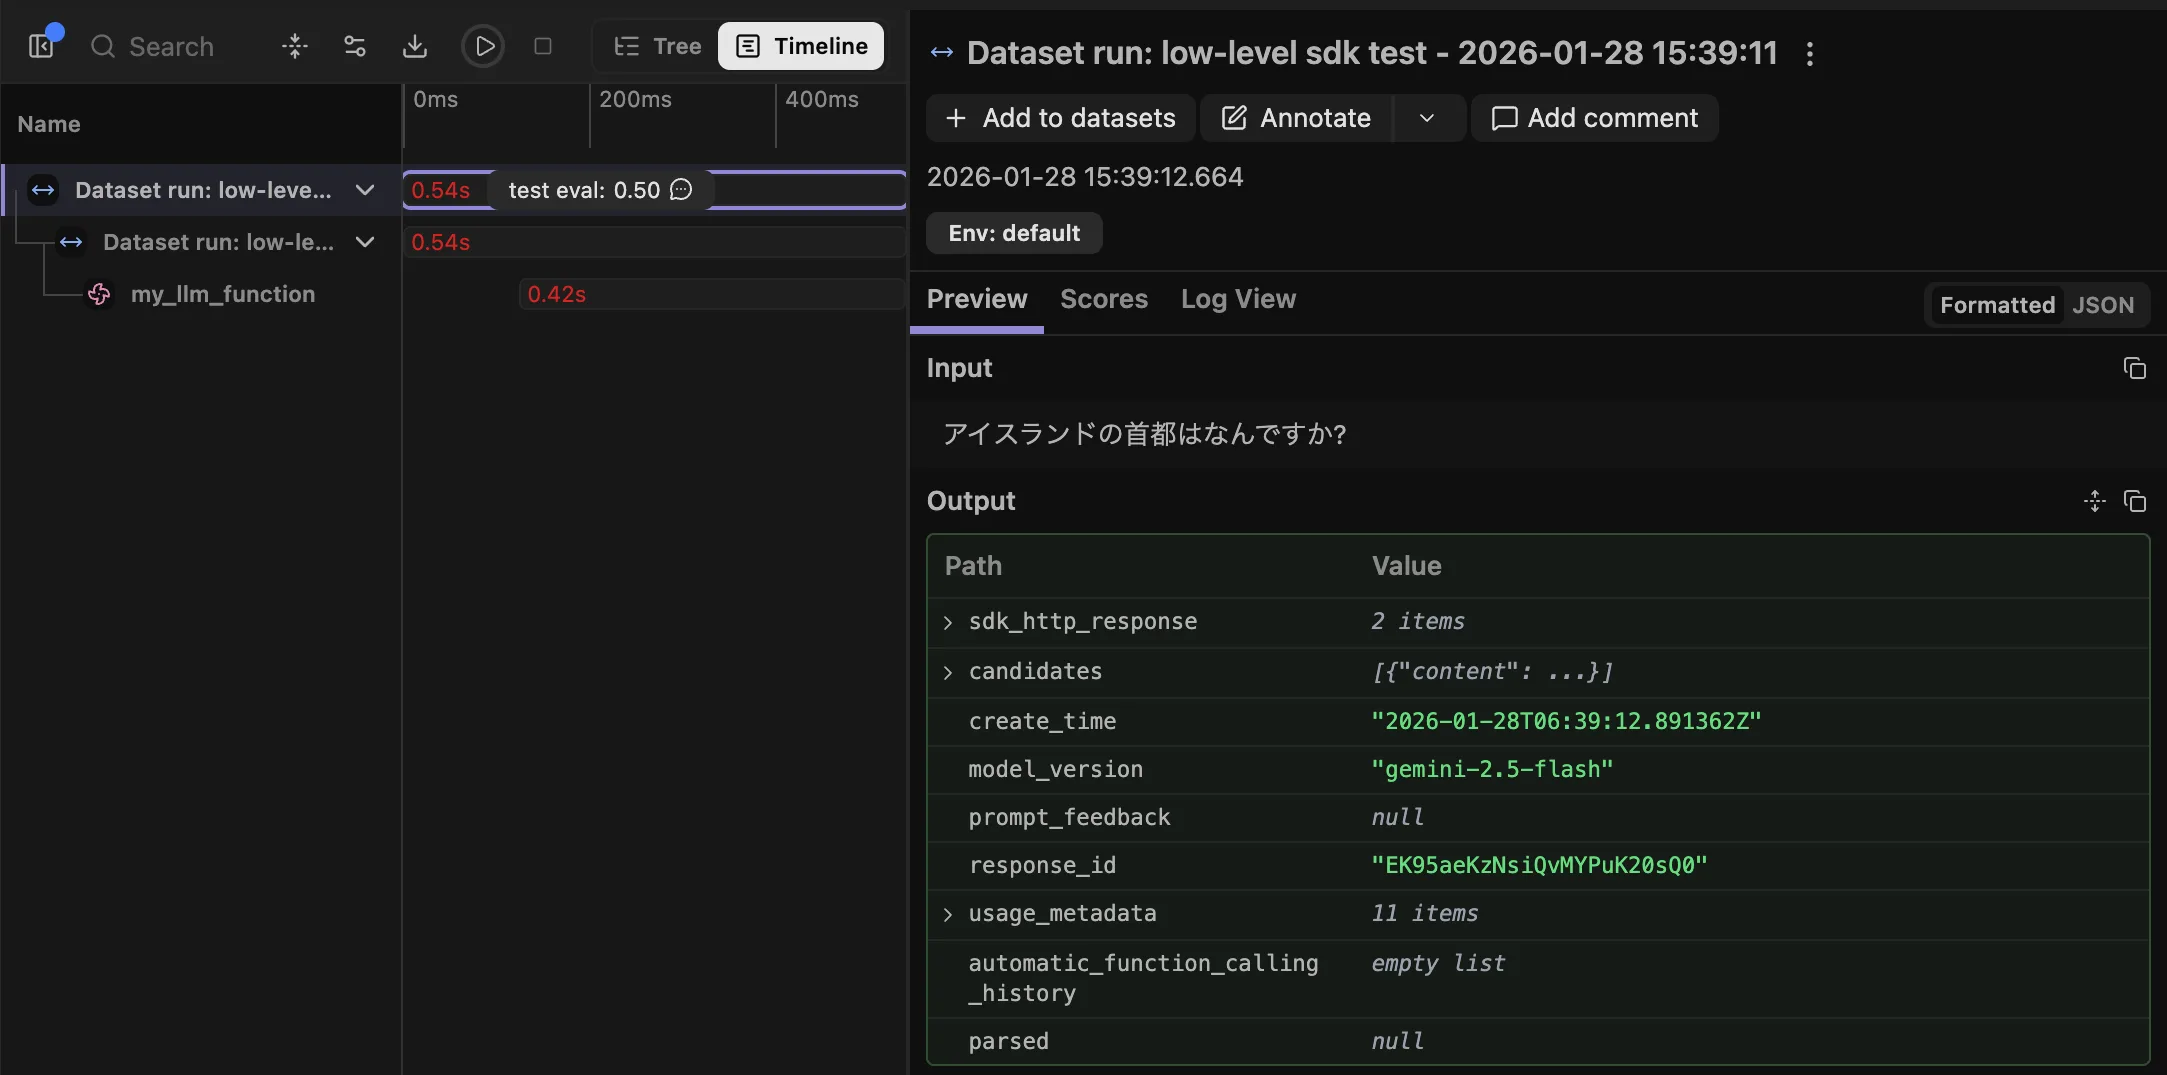2167x1075 pixels.
Task: Click the Annotate button
Action: pos(1296,118)
